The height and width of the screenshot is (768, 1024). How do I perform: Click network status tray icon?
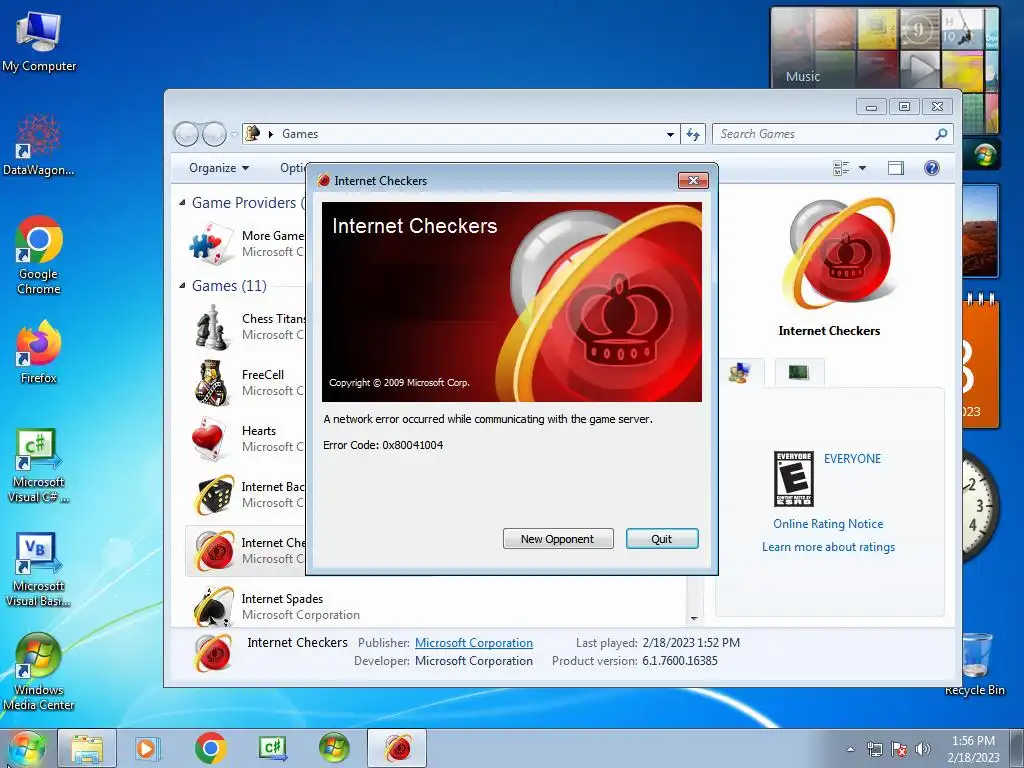point(874,749)
